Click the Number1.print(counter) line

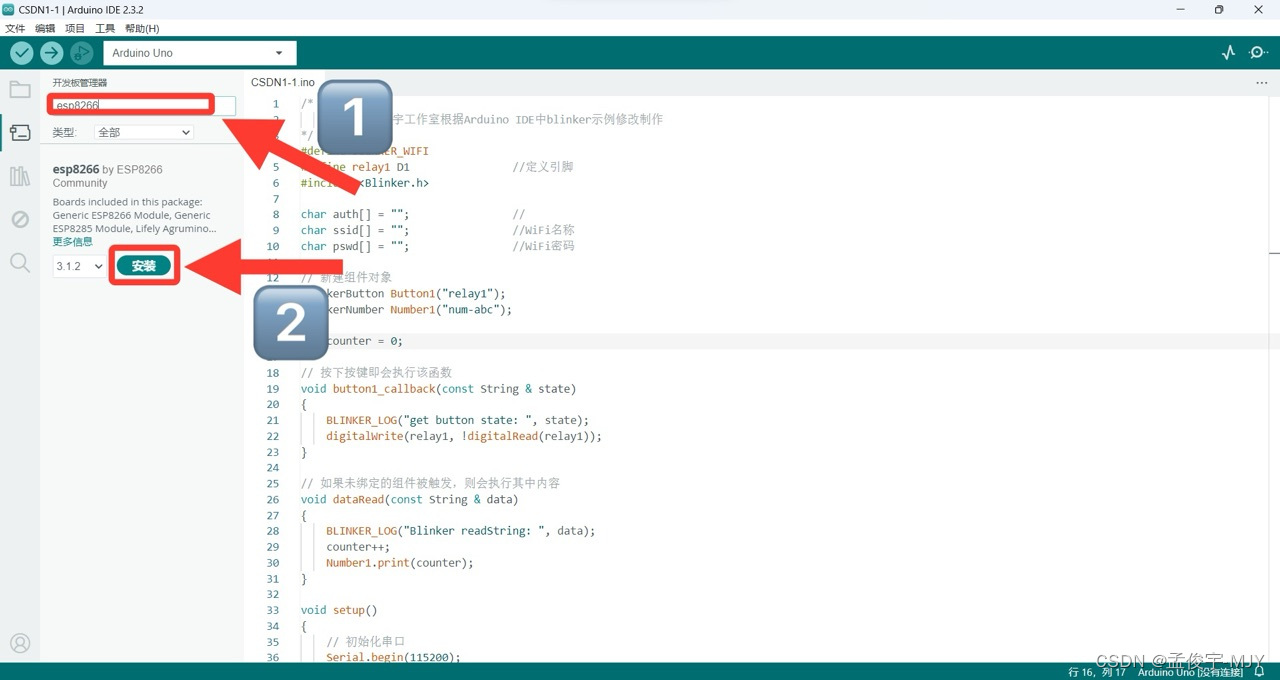pos(399,563)
